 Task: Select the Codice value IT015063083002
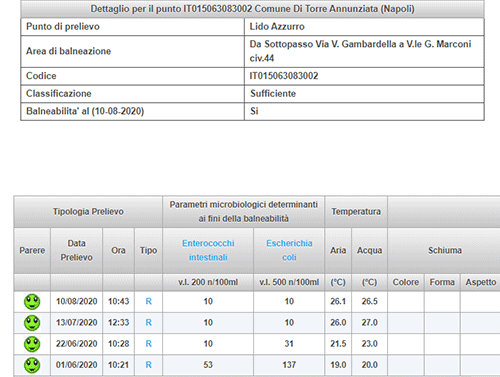[284, 76]
